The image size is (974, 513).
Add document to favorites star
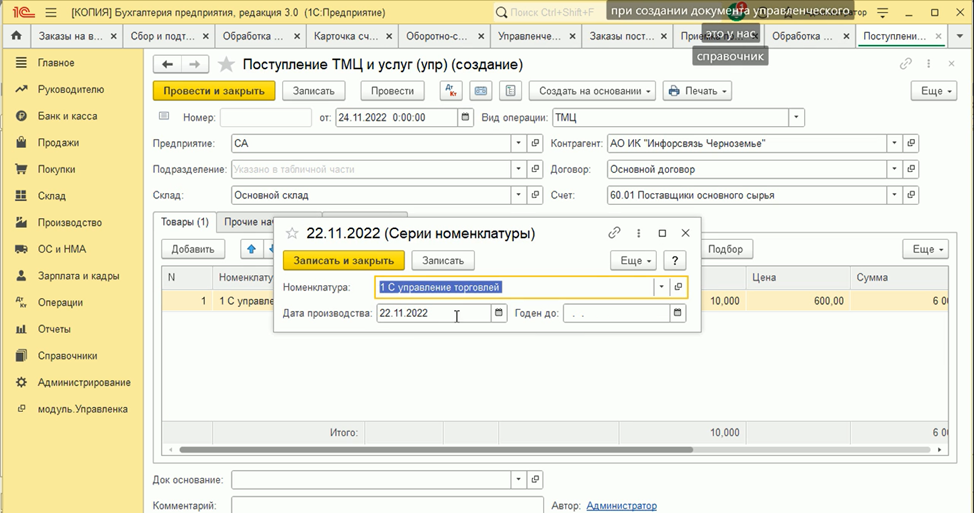(227, 64)
